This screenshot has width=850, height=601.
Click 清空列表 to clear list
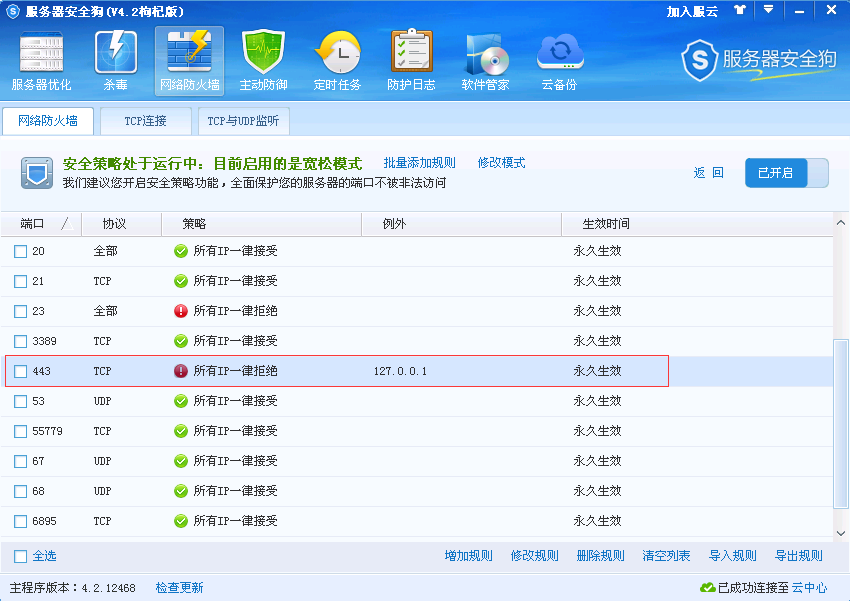pyautogui.click(x=666, y=556)
